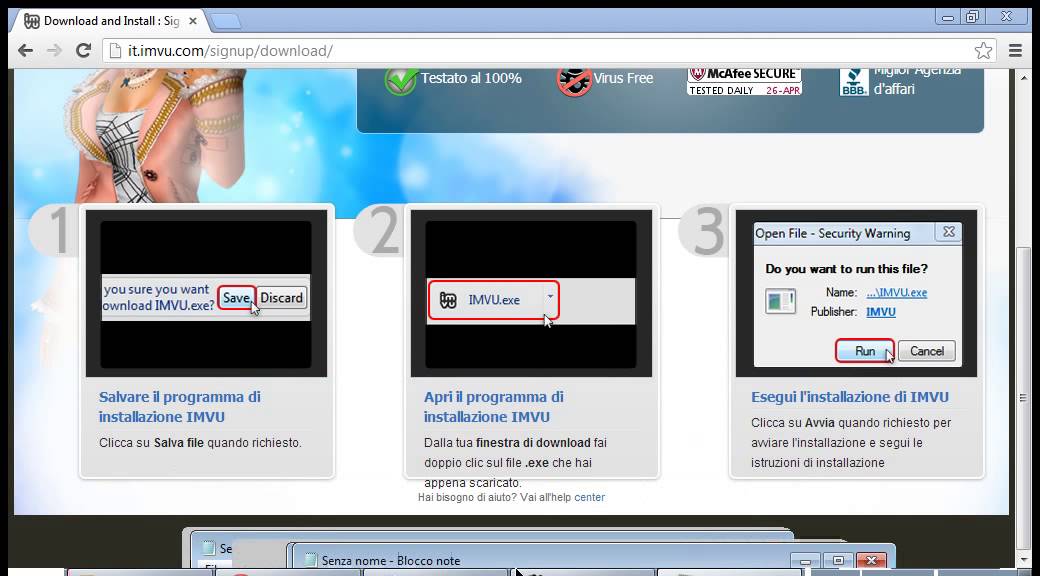The image size is (1040, 576).
Task: Click the green checkmark Testato al 100% icon
Action: point(400,80)
